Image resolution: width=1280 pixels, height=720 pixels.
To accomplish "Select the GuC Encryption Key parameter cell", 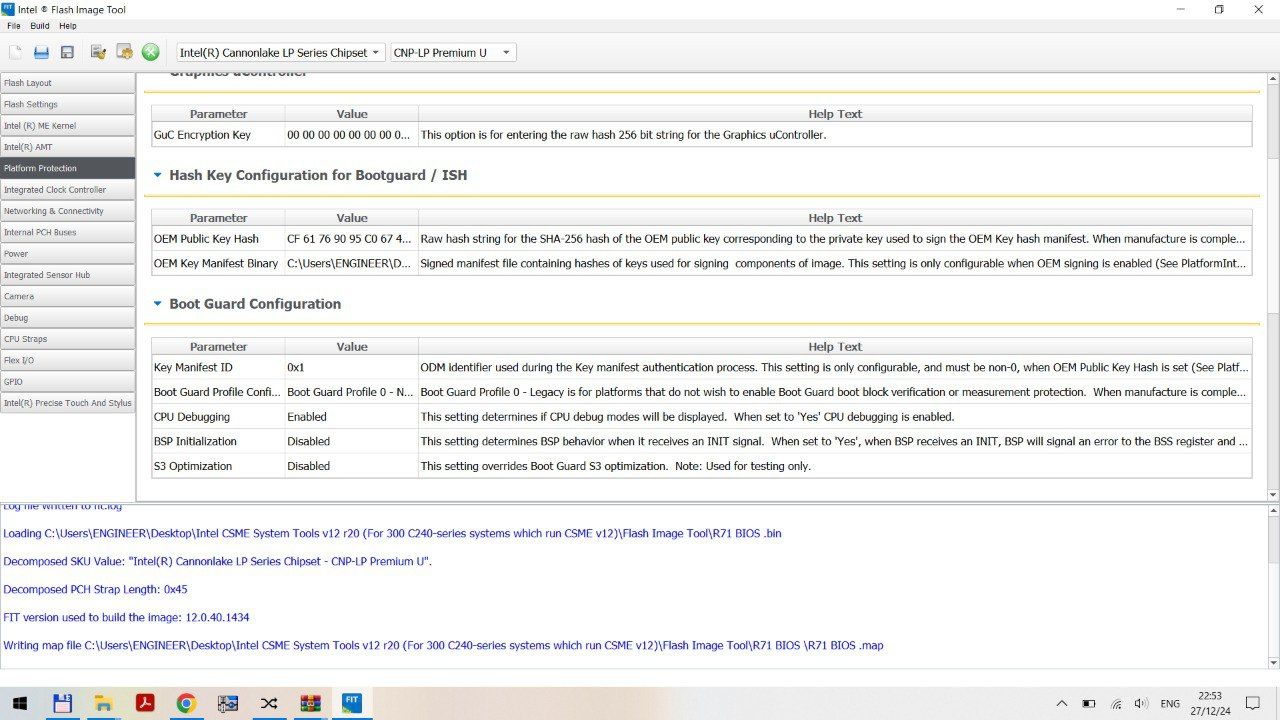I will point(218,135).
